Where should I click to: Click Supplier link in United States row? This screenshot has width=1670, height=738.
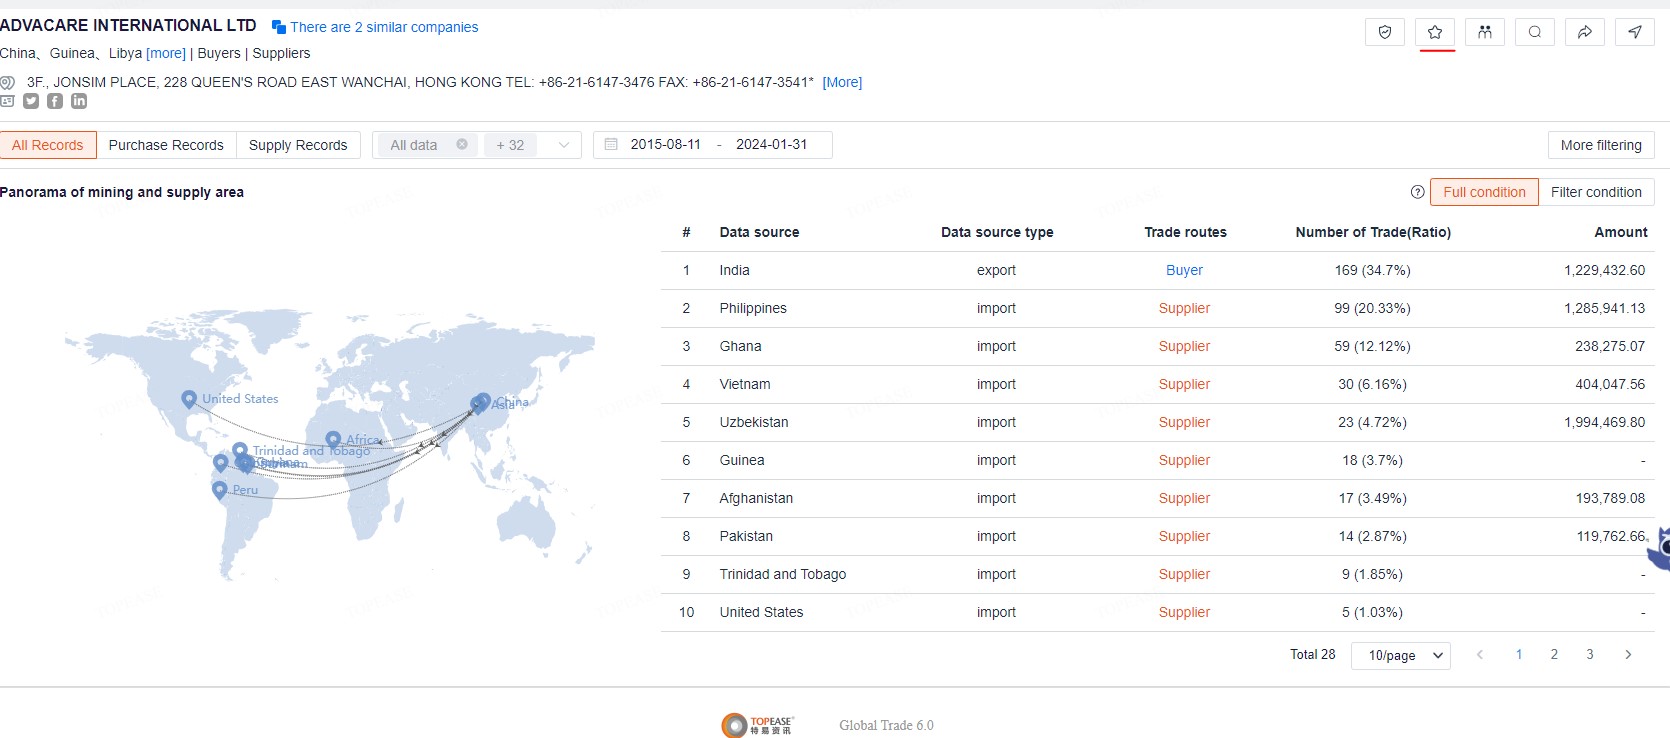pos(1184,612)
